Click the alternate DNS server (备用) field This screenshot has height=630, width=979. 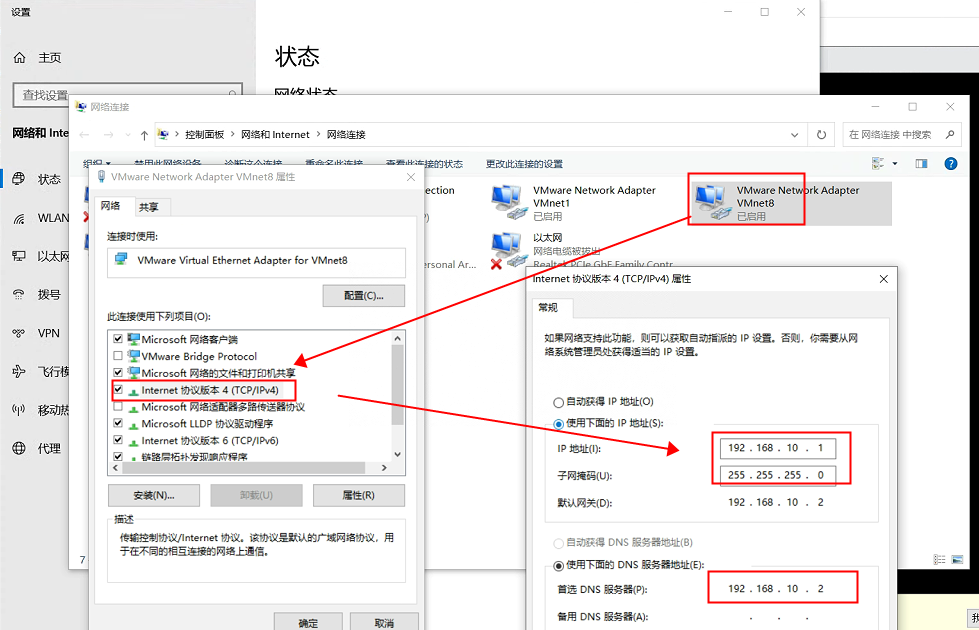777,617
